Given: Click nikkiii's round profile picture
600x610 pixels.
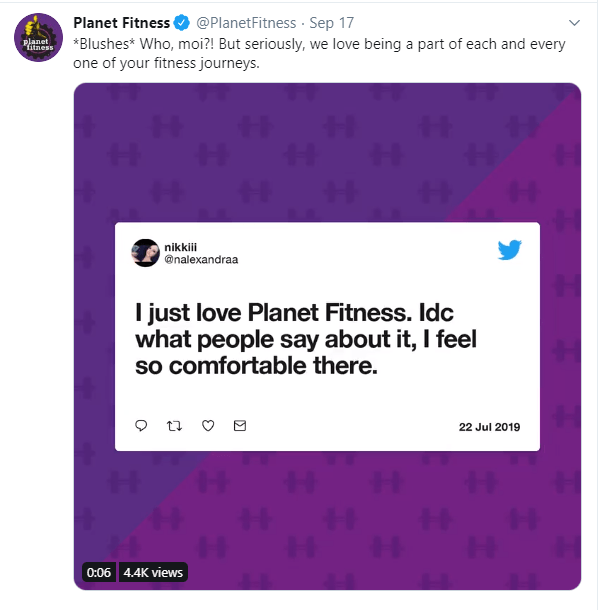Looking at the screenshot, I should click(146, 253).
